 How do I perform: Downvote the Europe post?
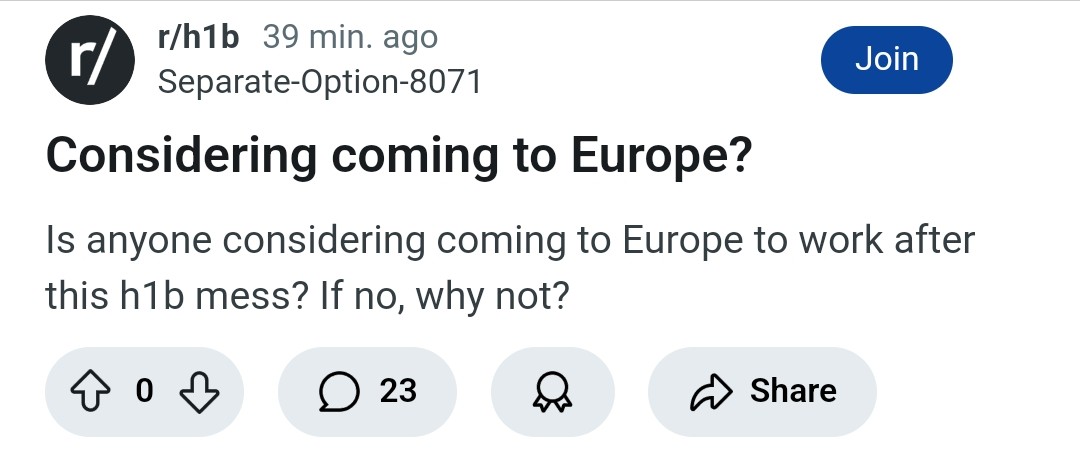[x=199, y=391]
